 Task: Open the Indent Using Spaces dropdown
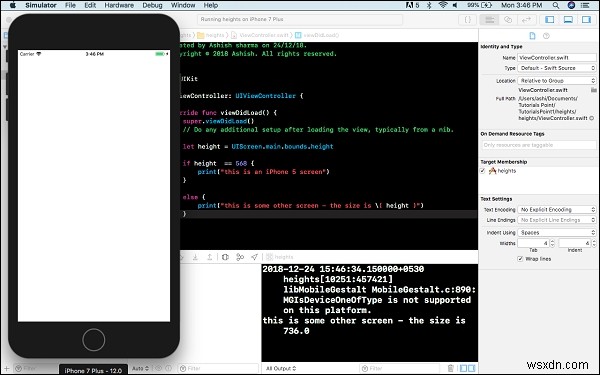point(556,233)
